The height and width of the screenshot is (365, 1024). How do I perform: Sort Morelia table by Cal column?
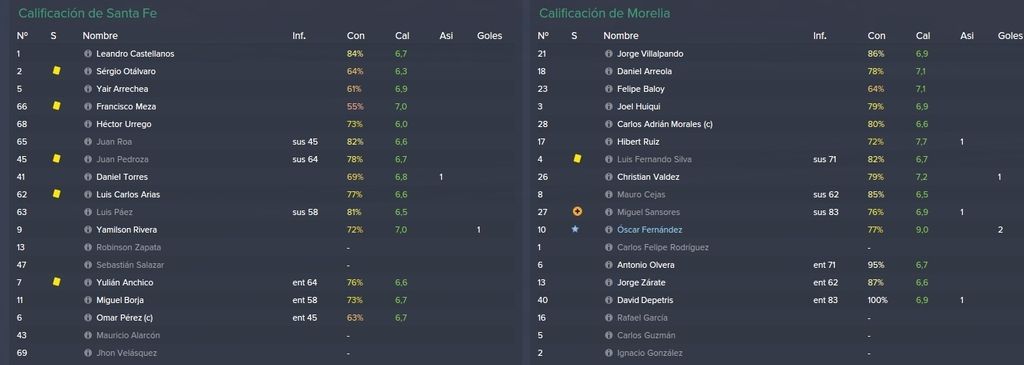[x=923, y=36]
